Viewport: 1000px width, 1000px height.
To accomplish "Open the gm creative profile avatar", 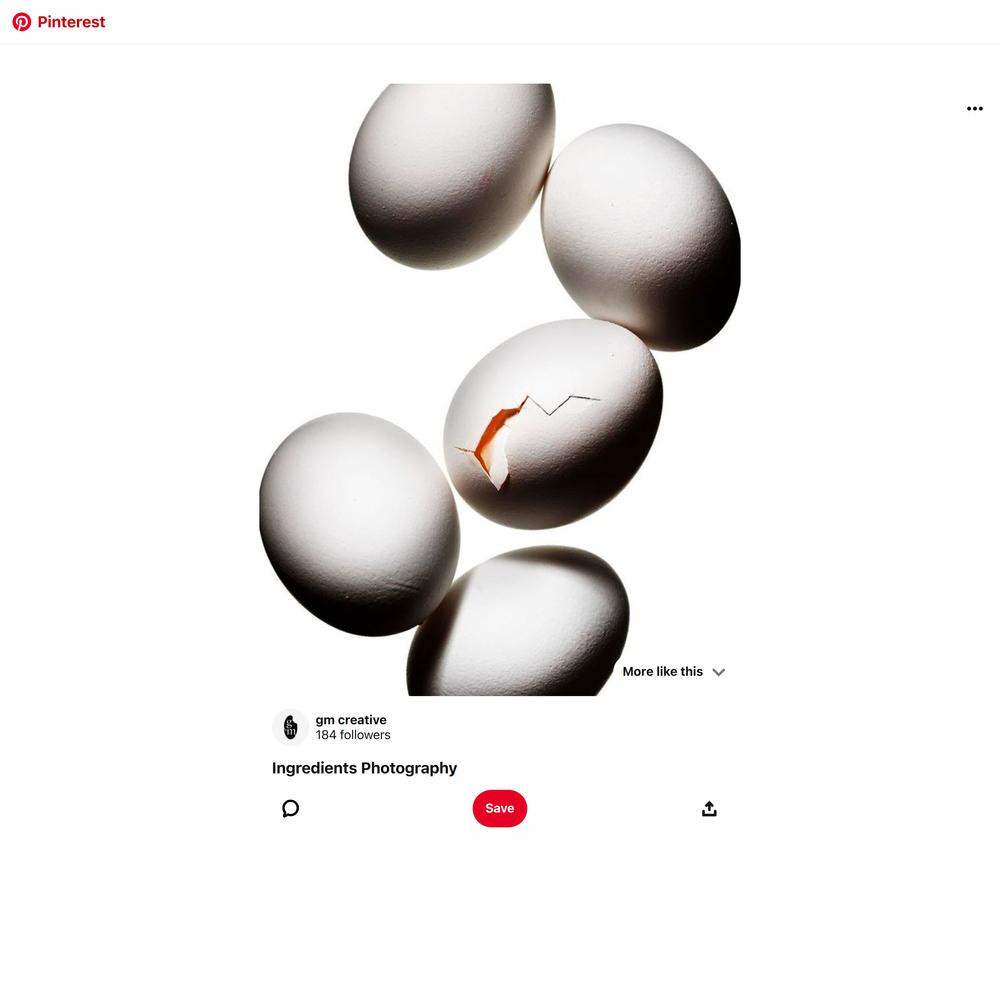I will [x=290, y=727].
